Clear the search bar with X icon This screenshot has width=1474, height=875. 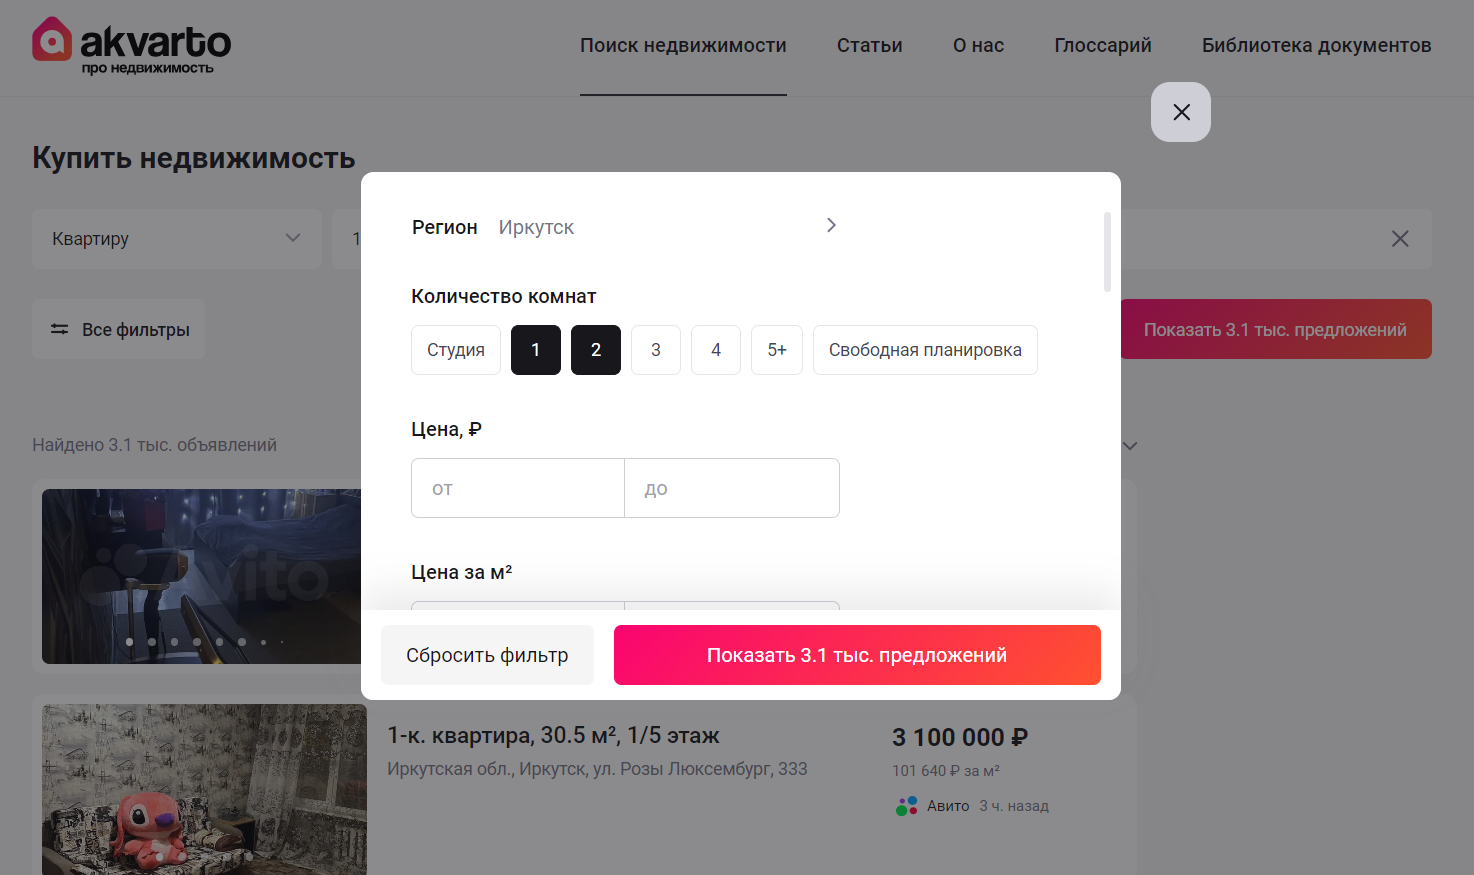[x=1400, y=238]
